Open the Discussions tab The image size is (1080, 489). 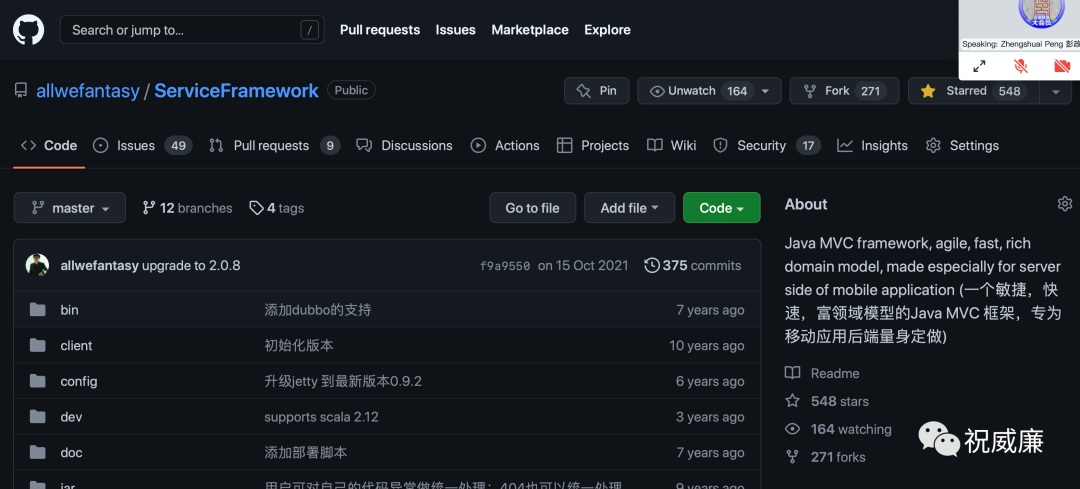pos(404,145)
